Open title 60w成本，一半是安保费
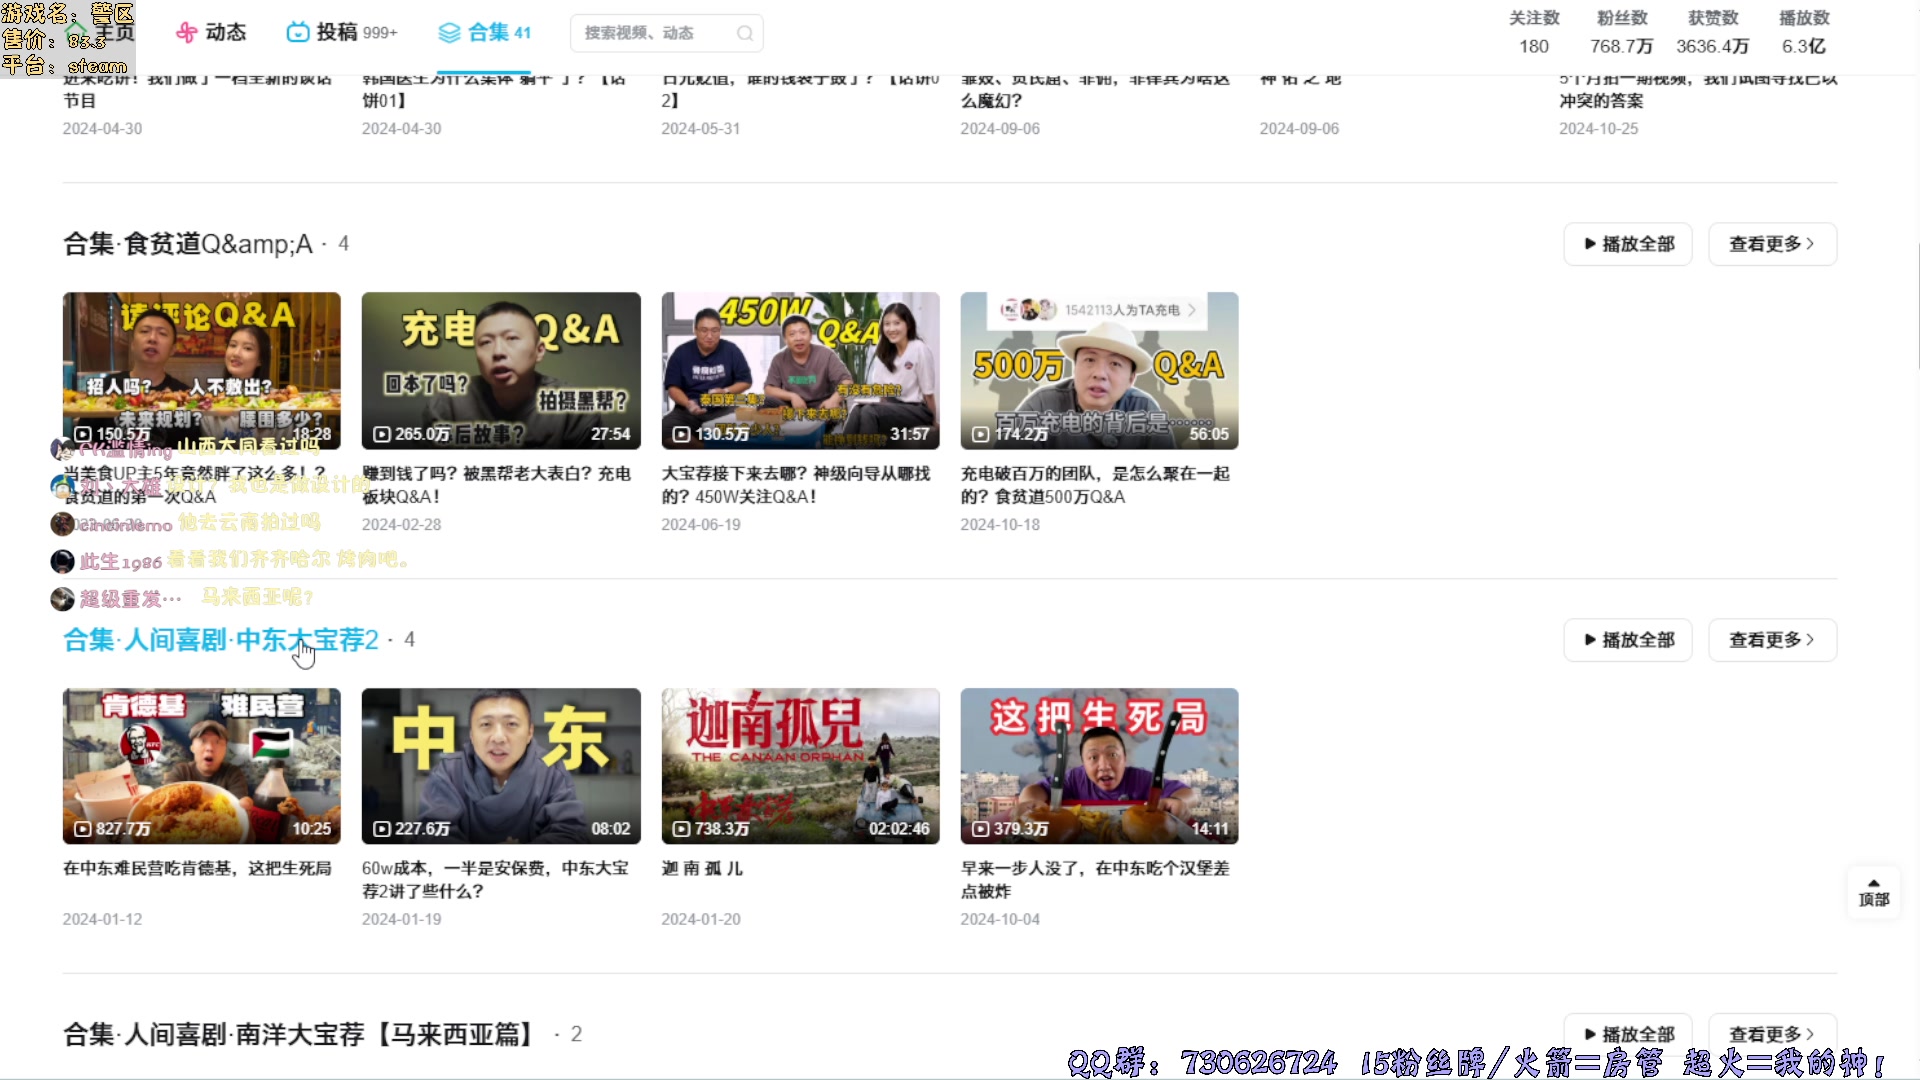Screen dimensions: 1920x1080 click(496, 880)
